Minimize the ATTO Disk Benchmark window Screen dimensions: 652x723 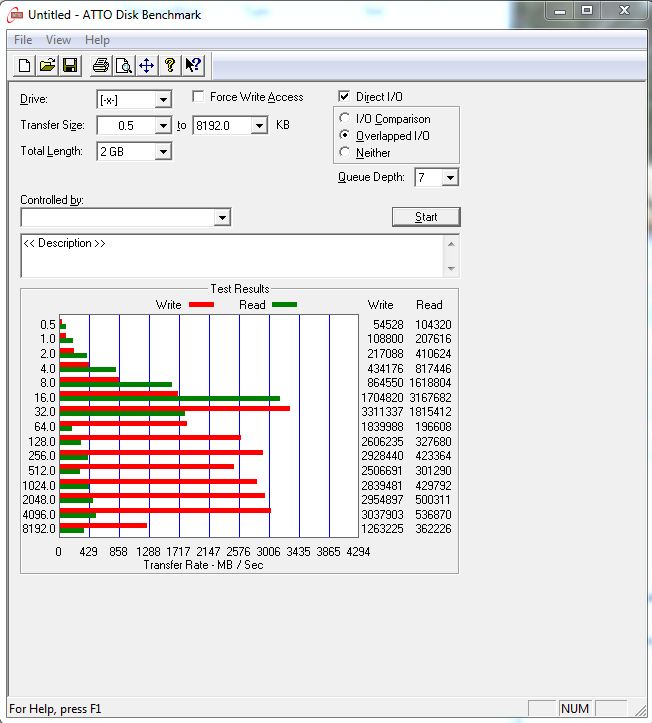[560, 11]
